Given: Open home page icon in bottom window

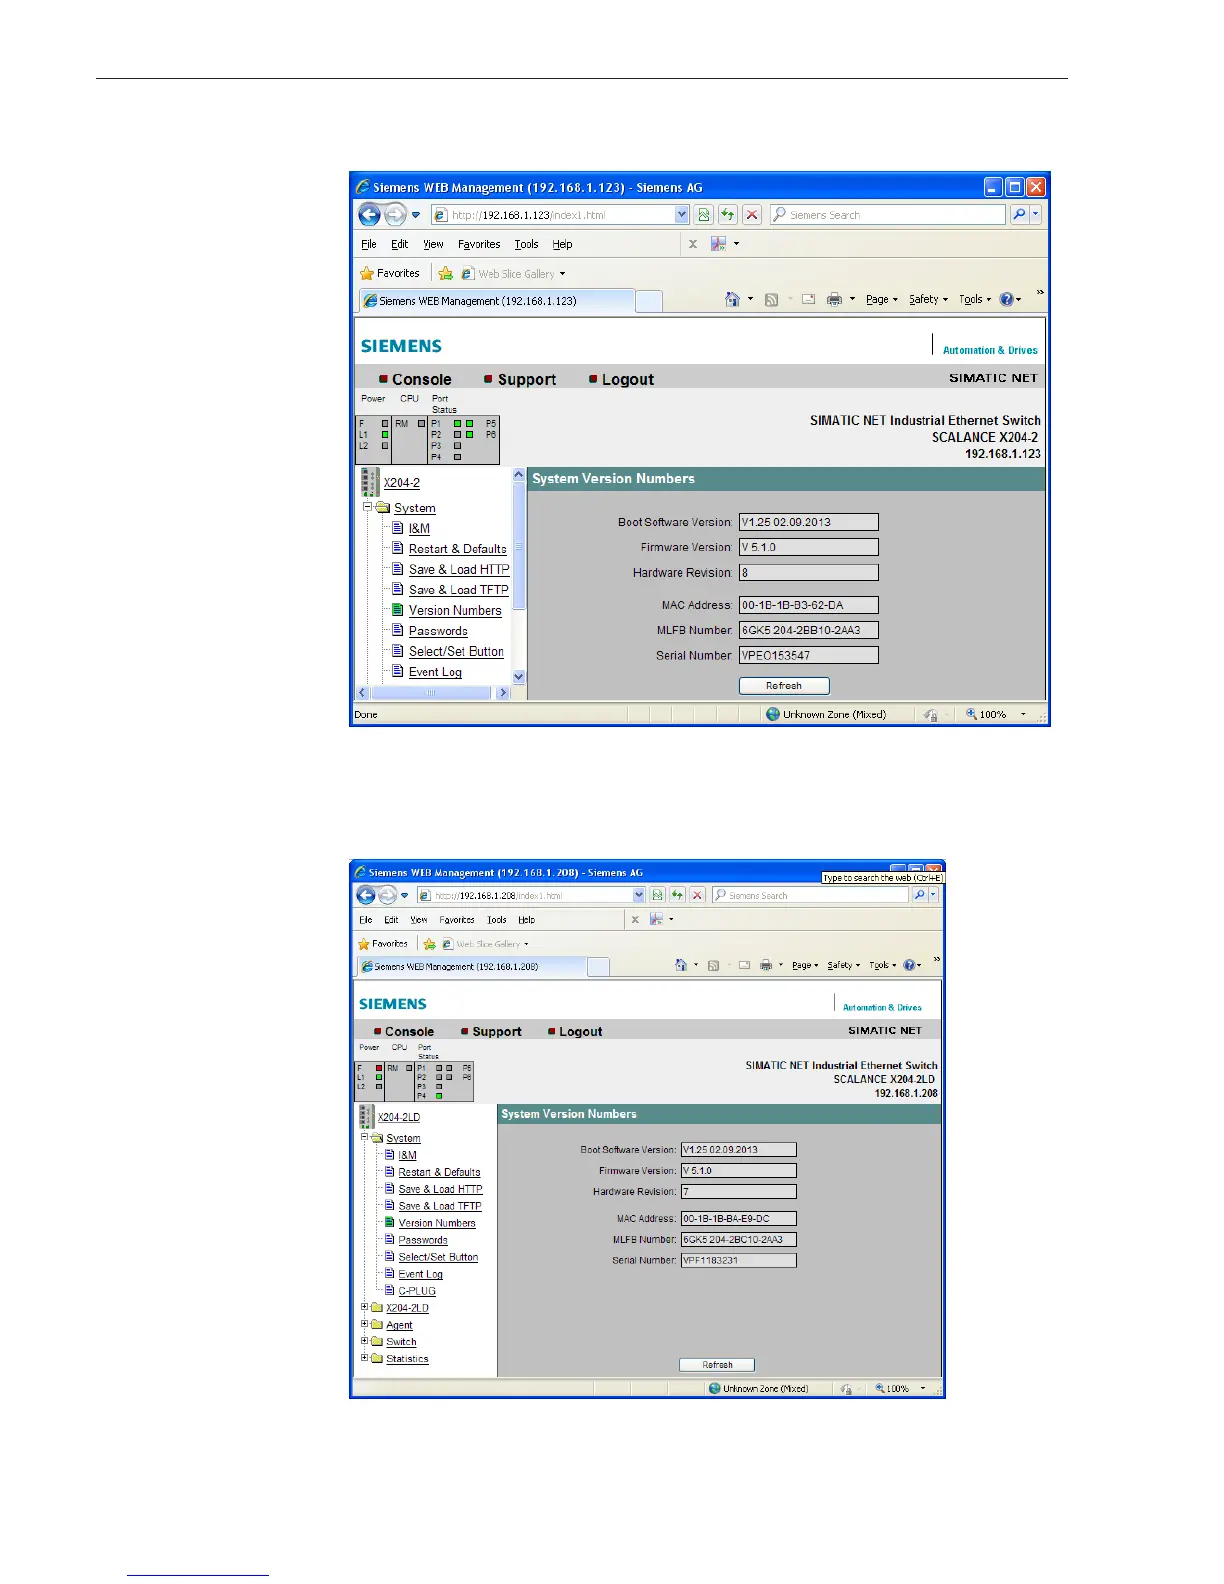Looking at the screenshot, I should click(x=681, y=965).
